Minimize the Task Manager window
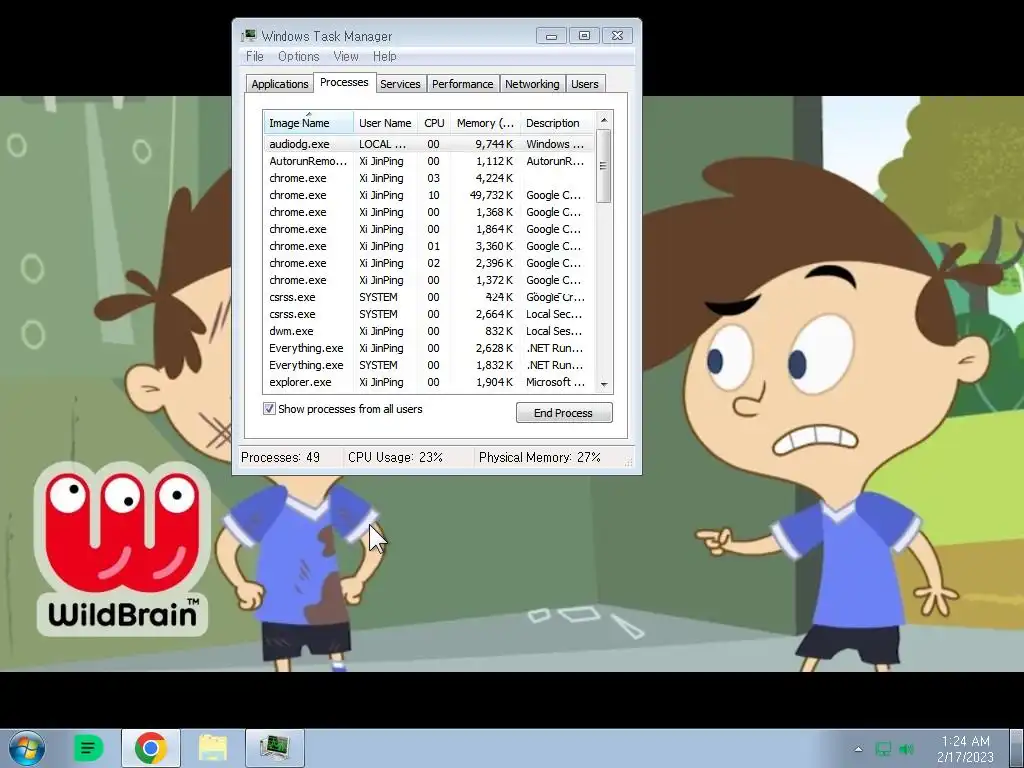 pyautogui.click(x=551, y=35)
